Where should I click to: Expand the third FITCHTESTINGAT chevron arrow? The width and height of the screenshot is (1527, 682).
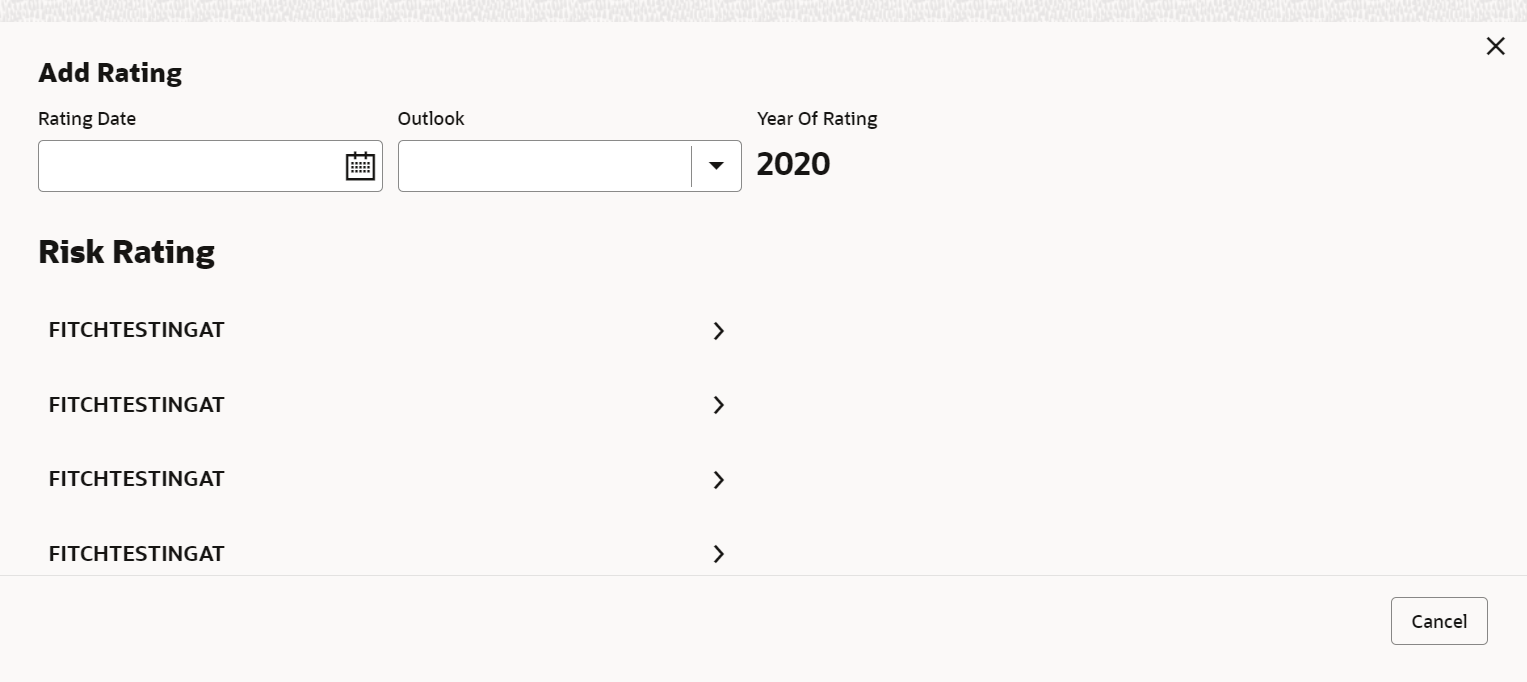718,480
